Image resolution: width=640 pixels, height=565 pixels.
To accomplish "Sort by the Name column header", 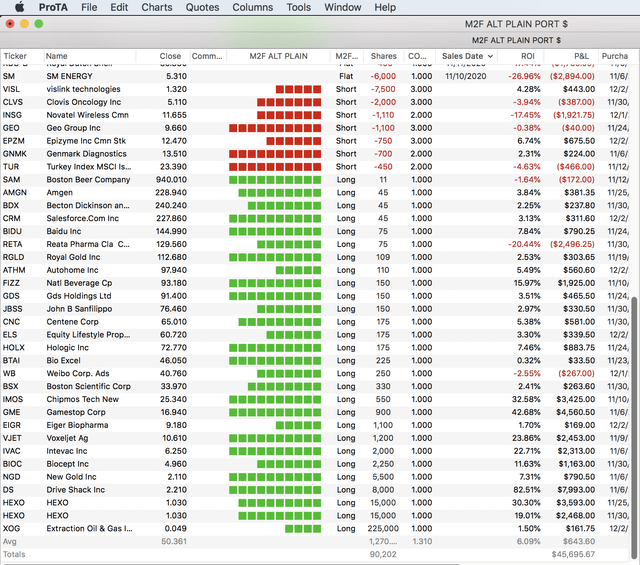I will click(x=56, y=56).
